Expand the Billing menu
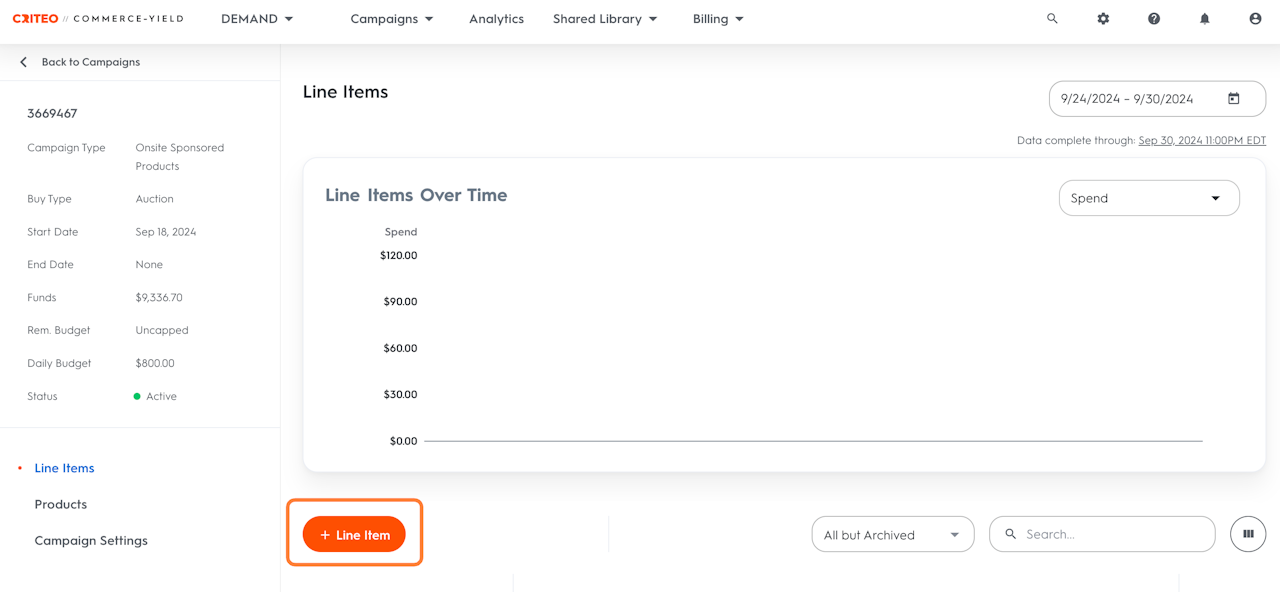The height and width of the screenshot is (592, 1280). 718,19
